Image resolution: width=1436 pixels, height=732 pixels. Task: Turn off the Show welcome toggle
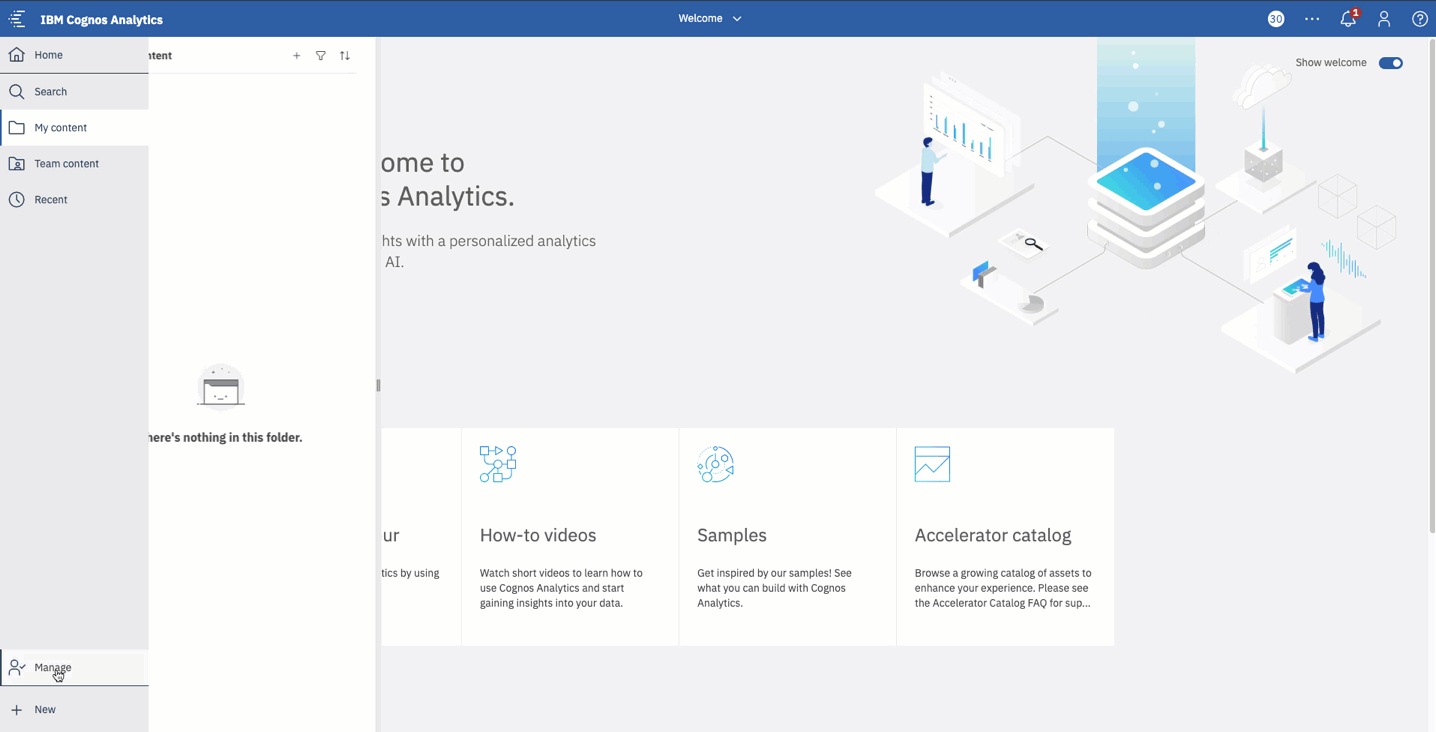coord(1391,63)
